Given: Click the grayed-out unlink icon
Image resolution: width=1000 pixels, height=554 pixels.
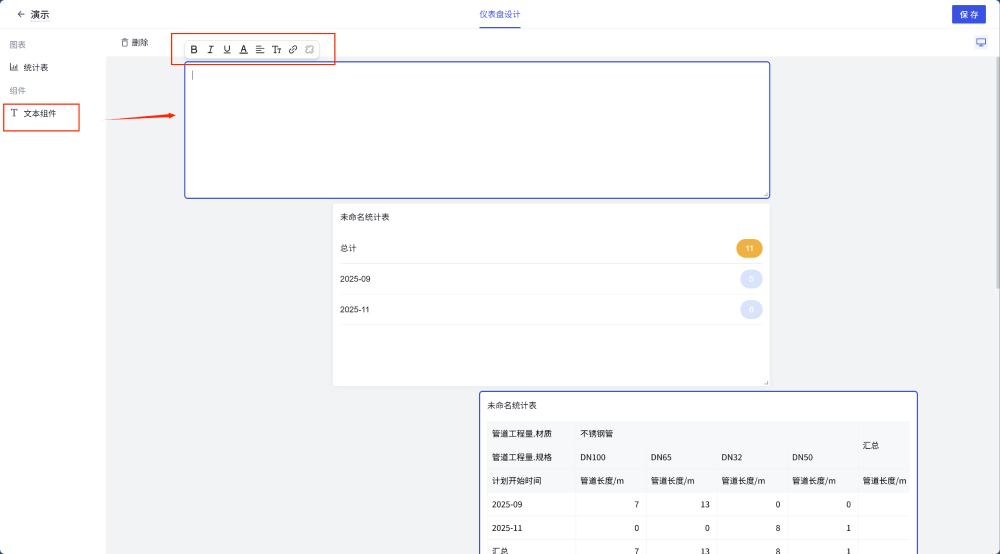Looking at the screenshot, I should click(x=310, y=49).
